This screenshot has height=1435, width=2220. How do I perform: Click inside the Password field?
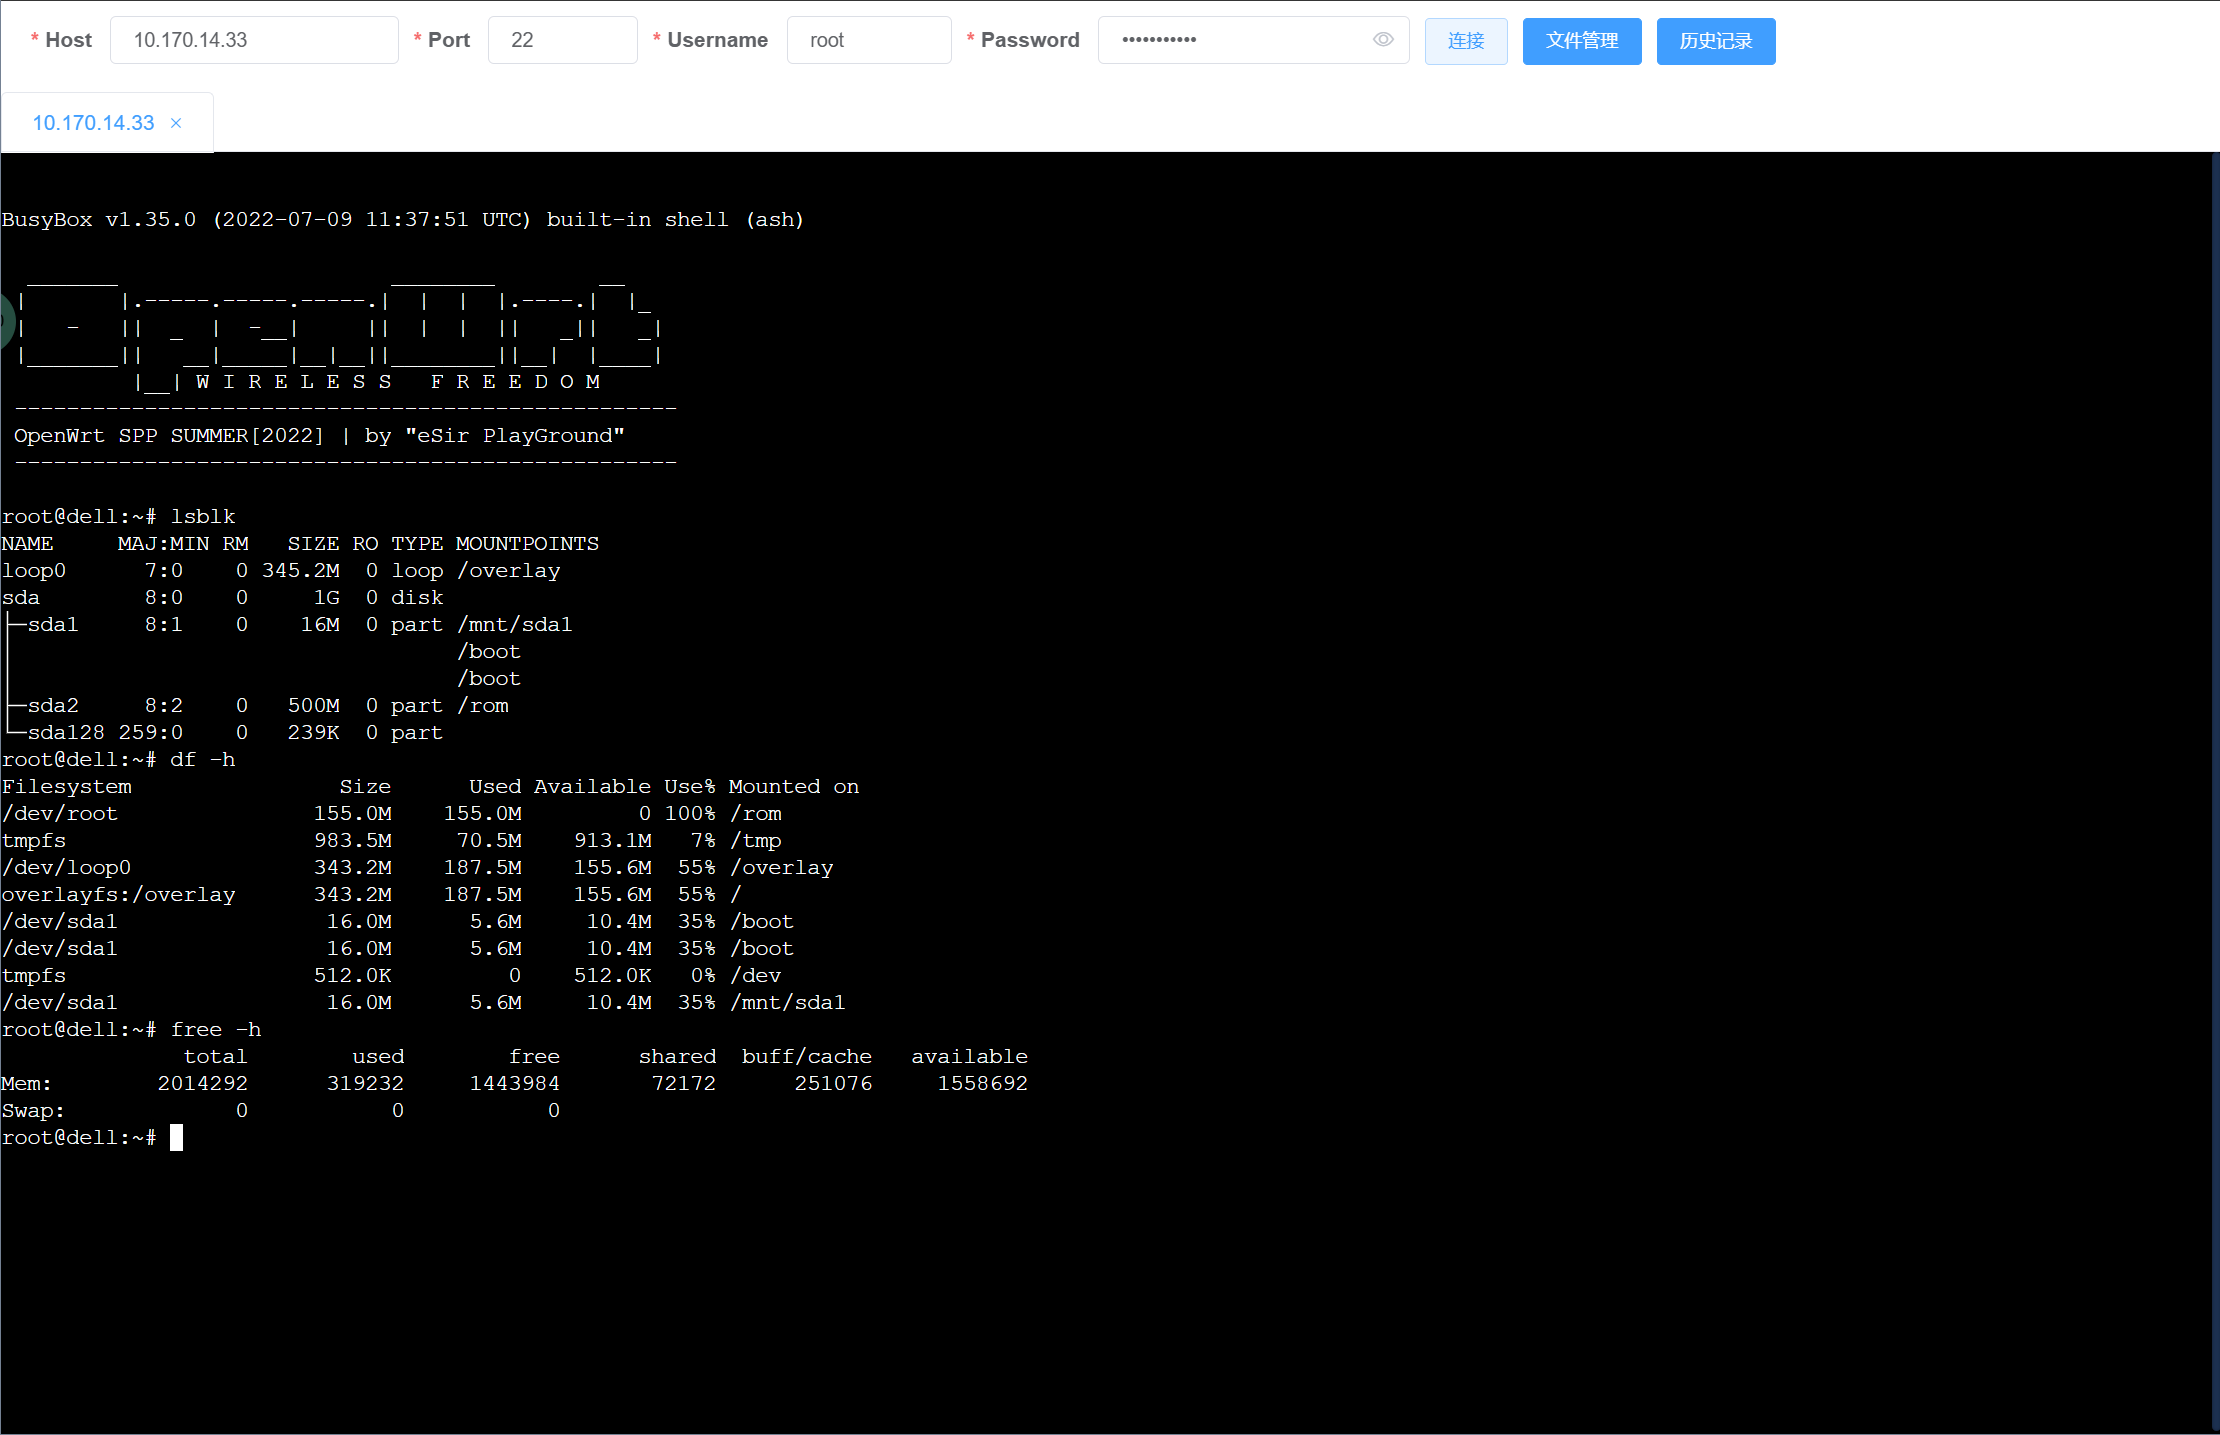pos(1230,40)
